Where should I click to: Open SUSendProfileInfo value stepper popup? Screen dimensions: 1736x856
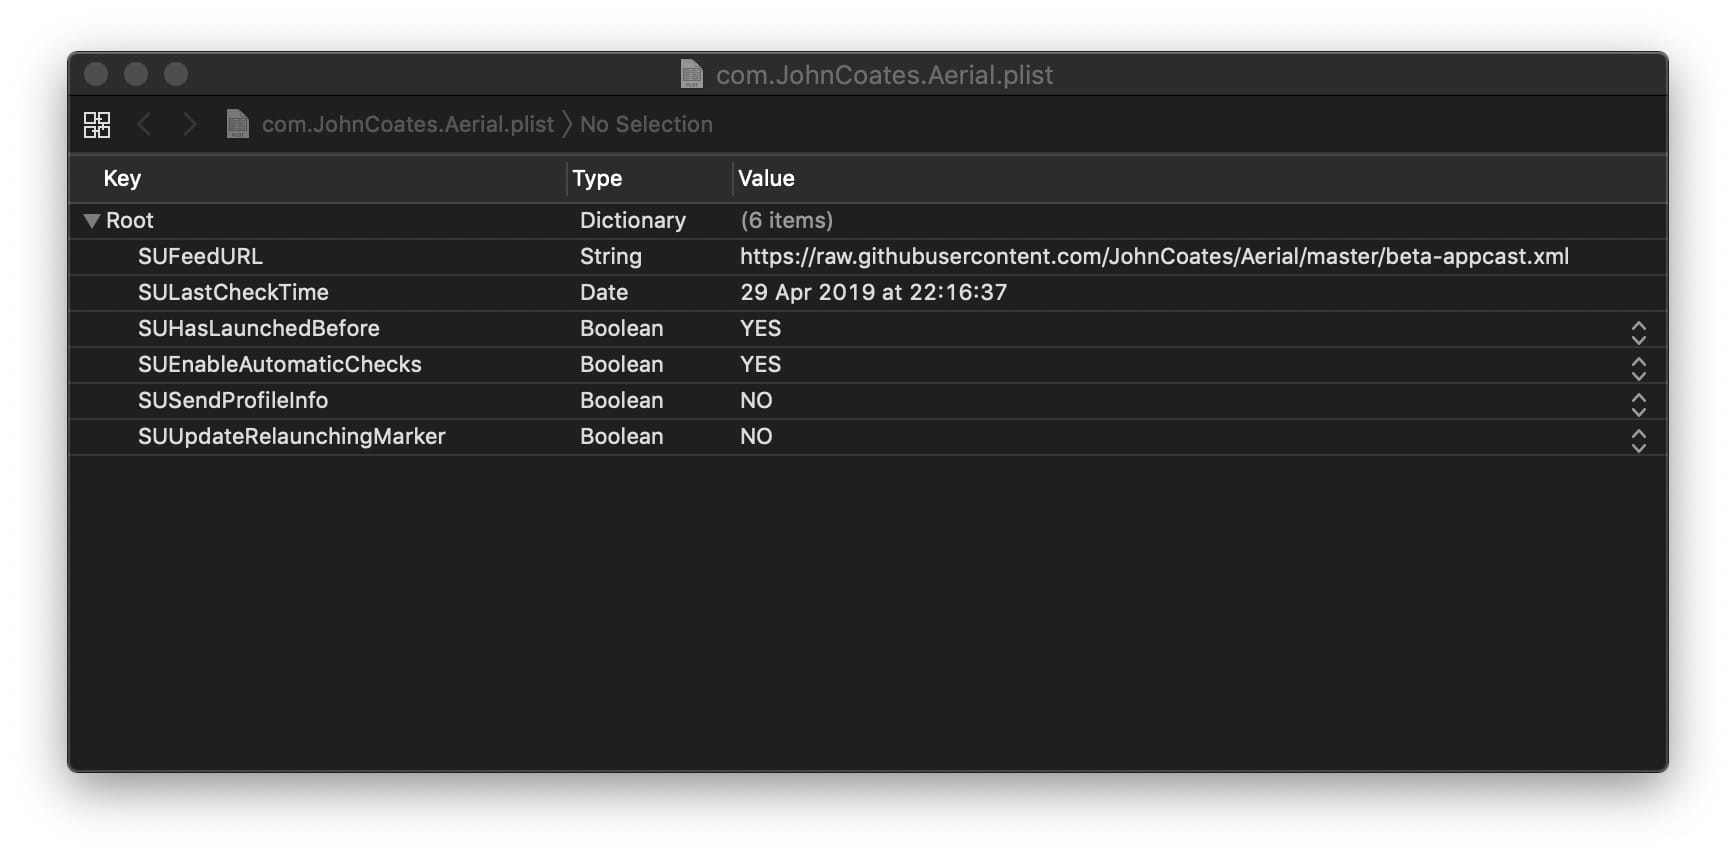1638,404
